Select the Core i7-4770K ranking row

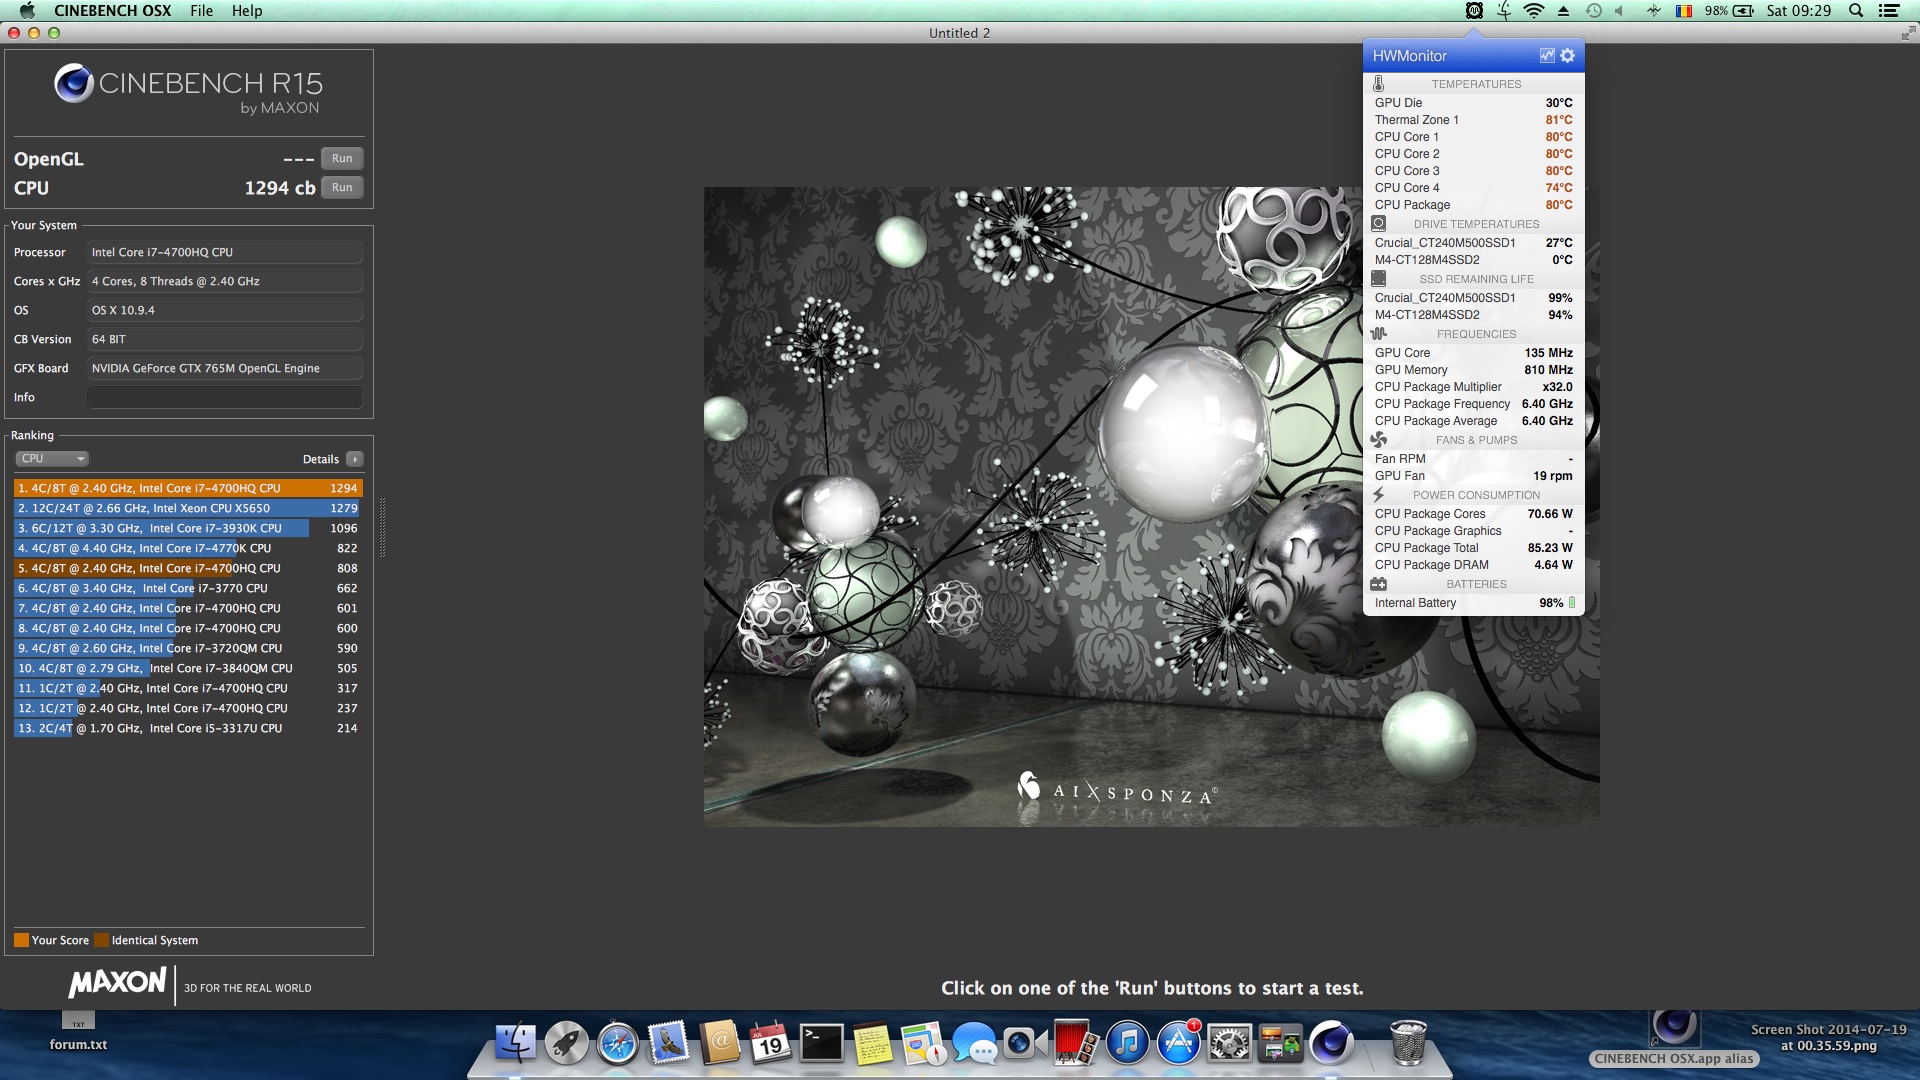188,548
